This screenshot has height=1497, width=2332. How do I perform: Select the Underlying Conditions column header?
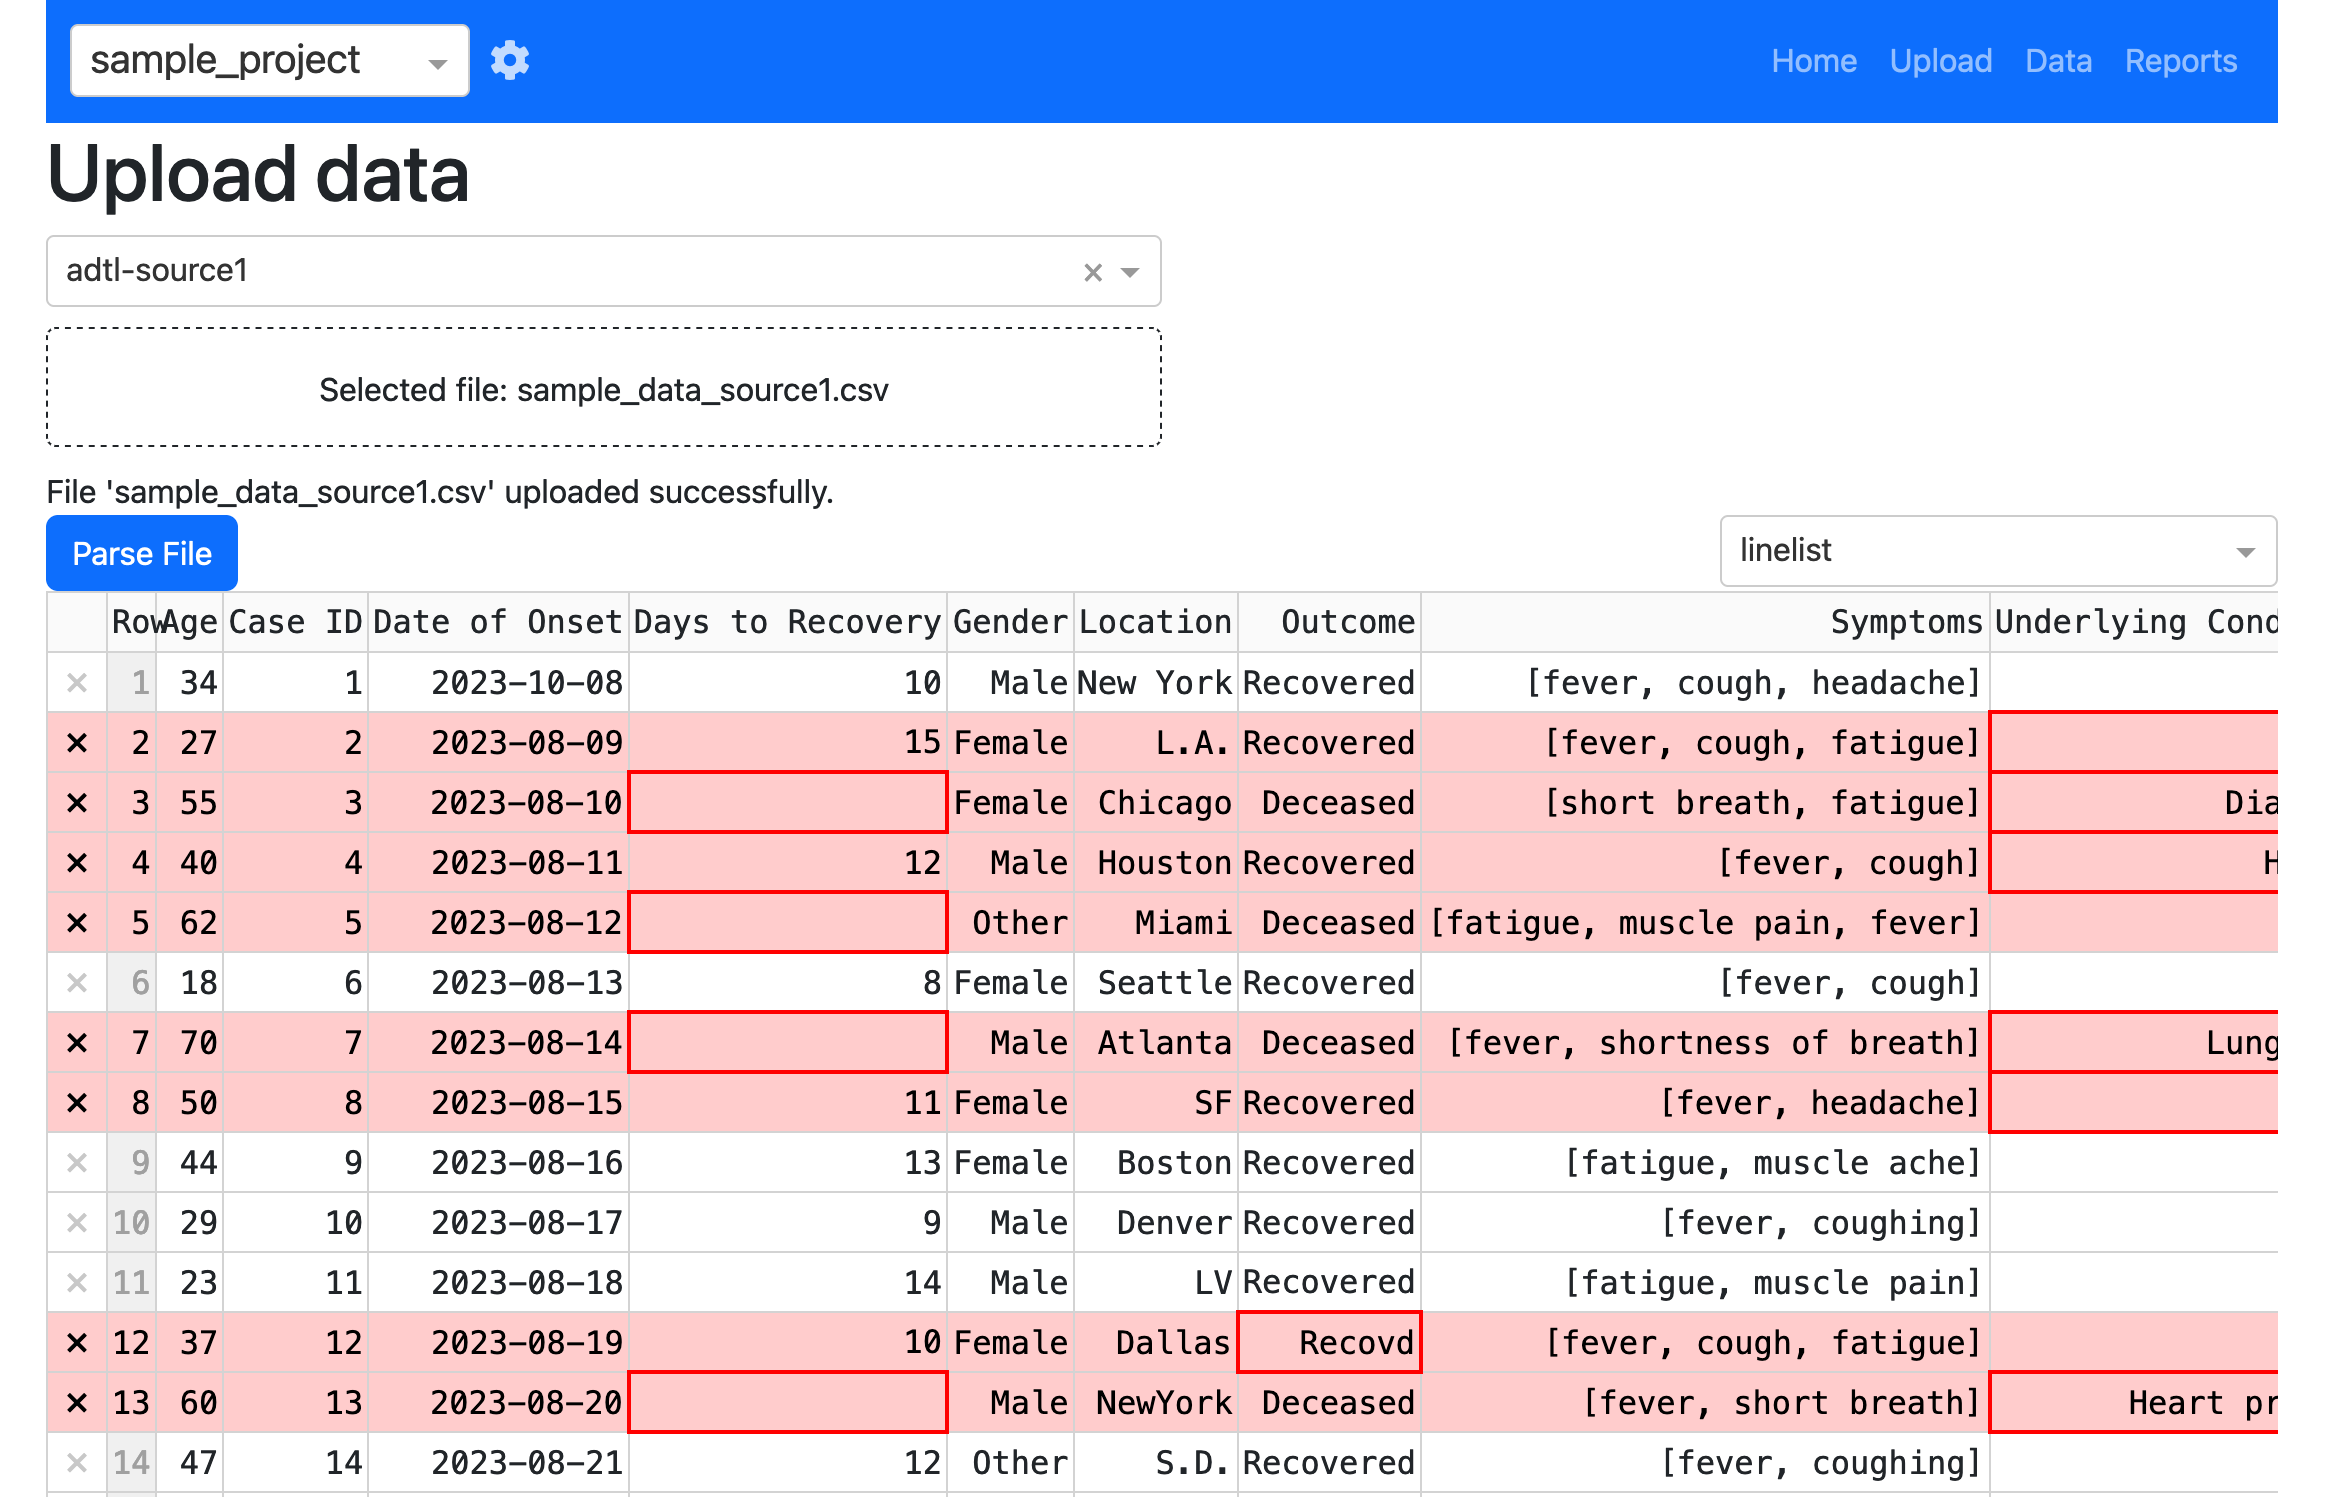(x=2134, y=622)
